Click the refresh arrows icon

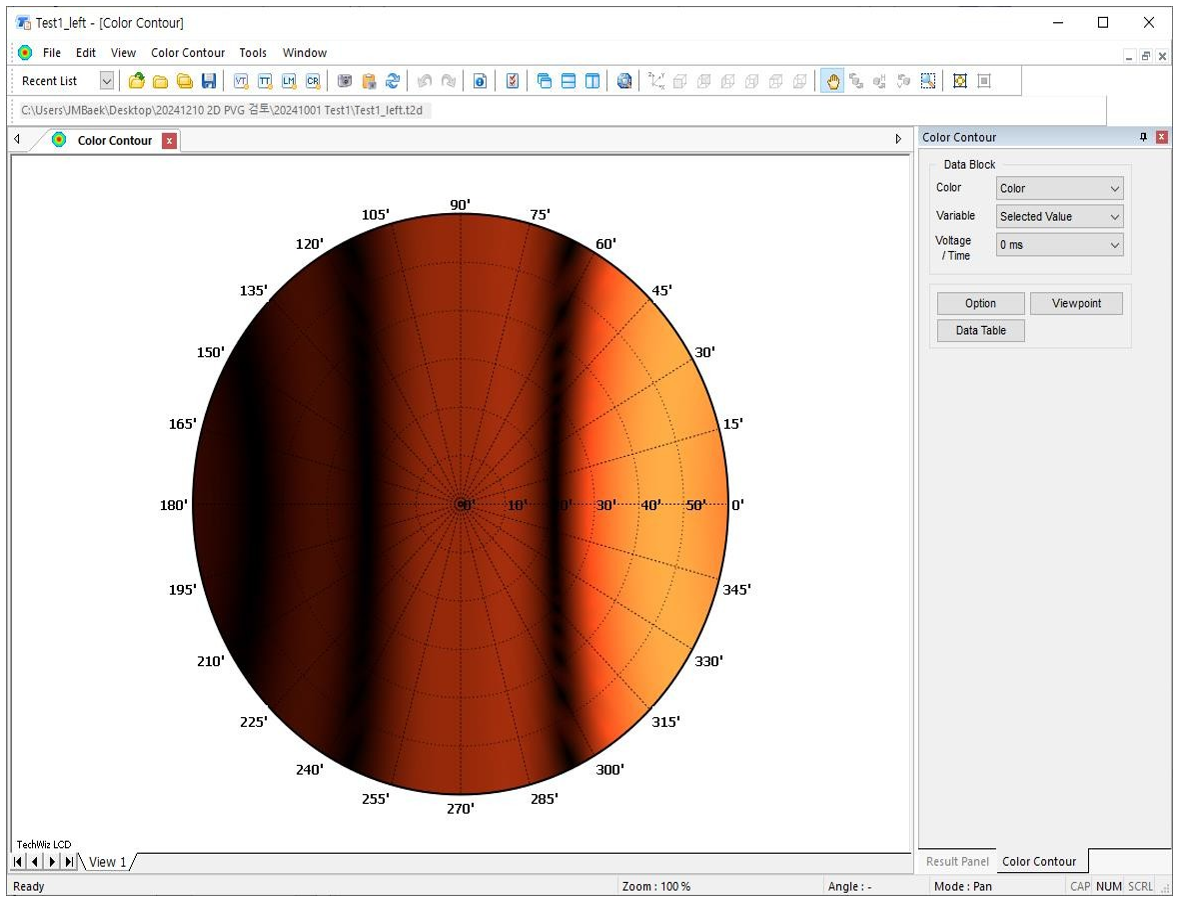pyautogui.click(x=393, y=81)
